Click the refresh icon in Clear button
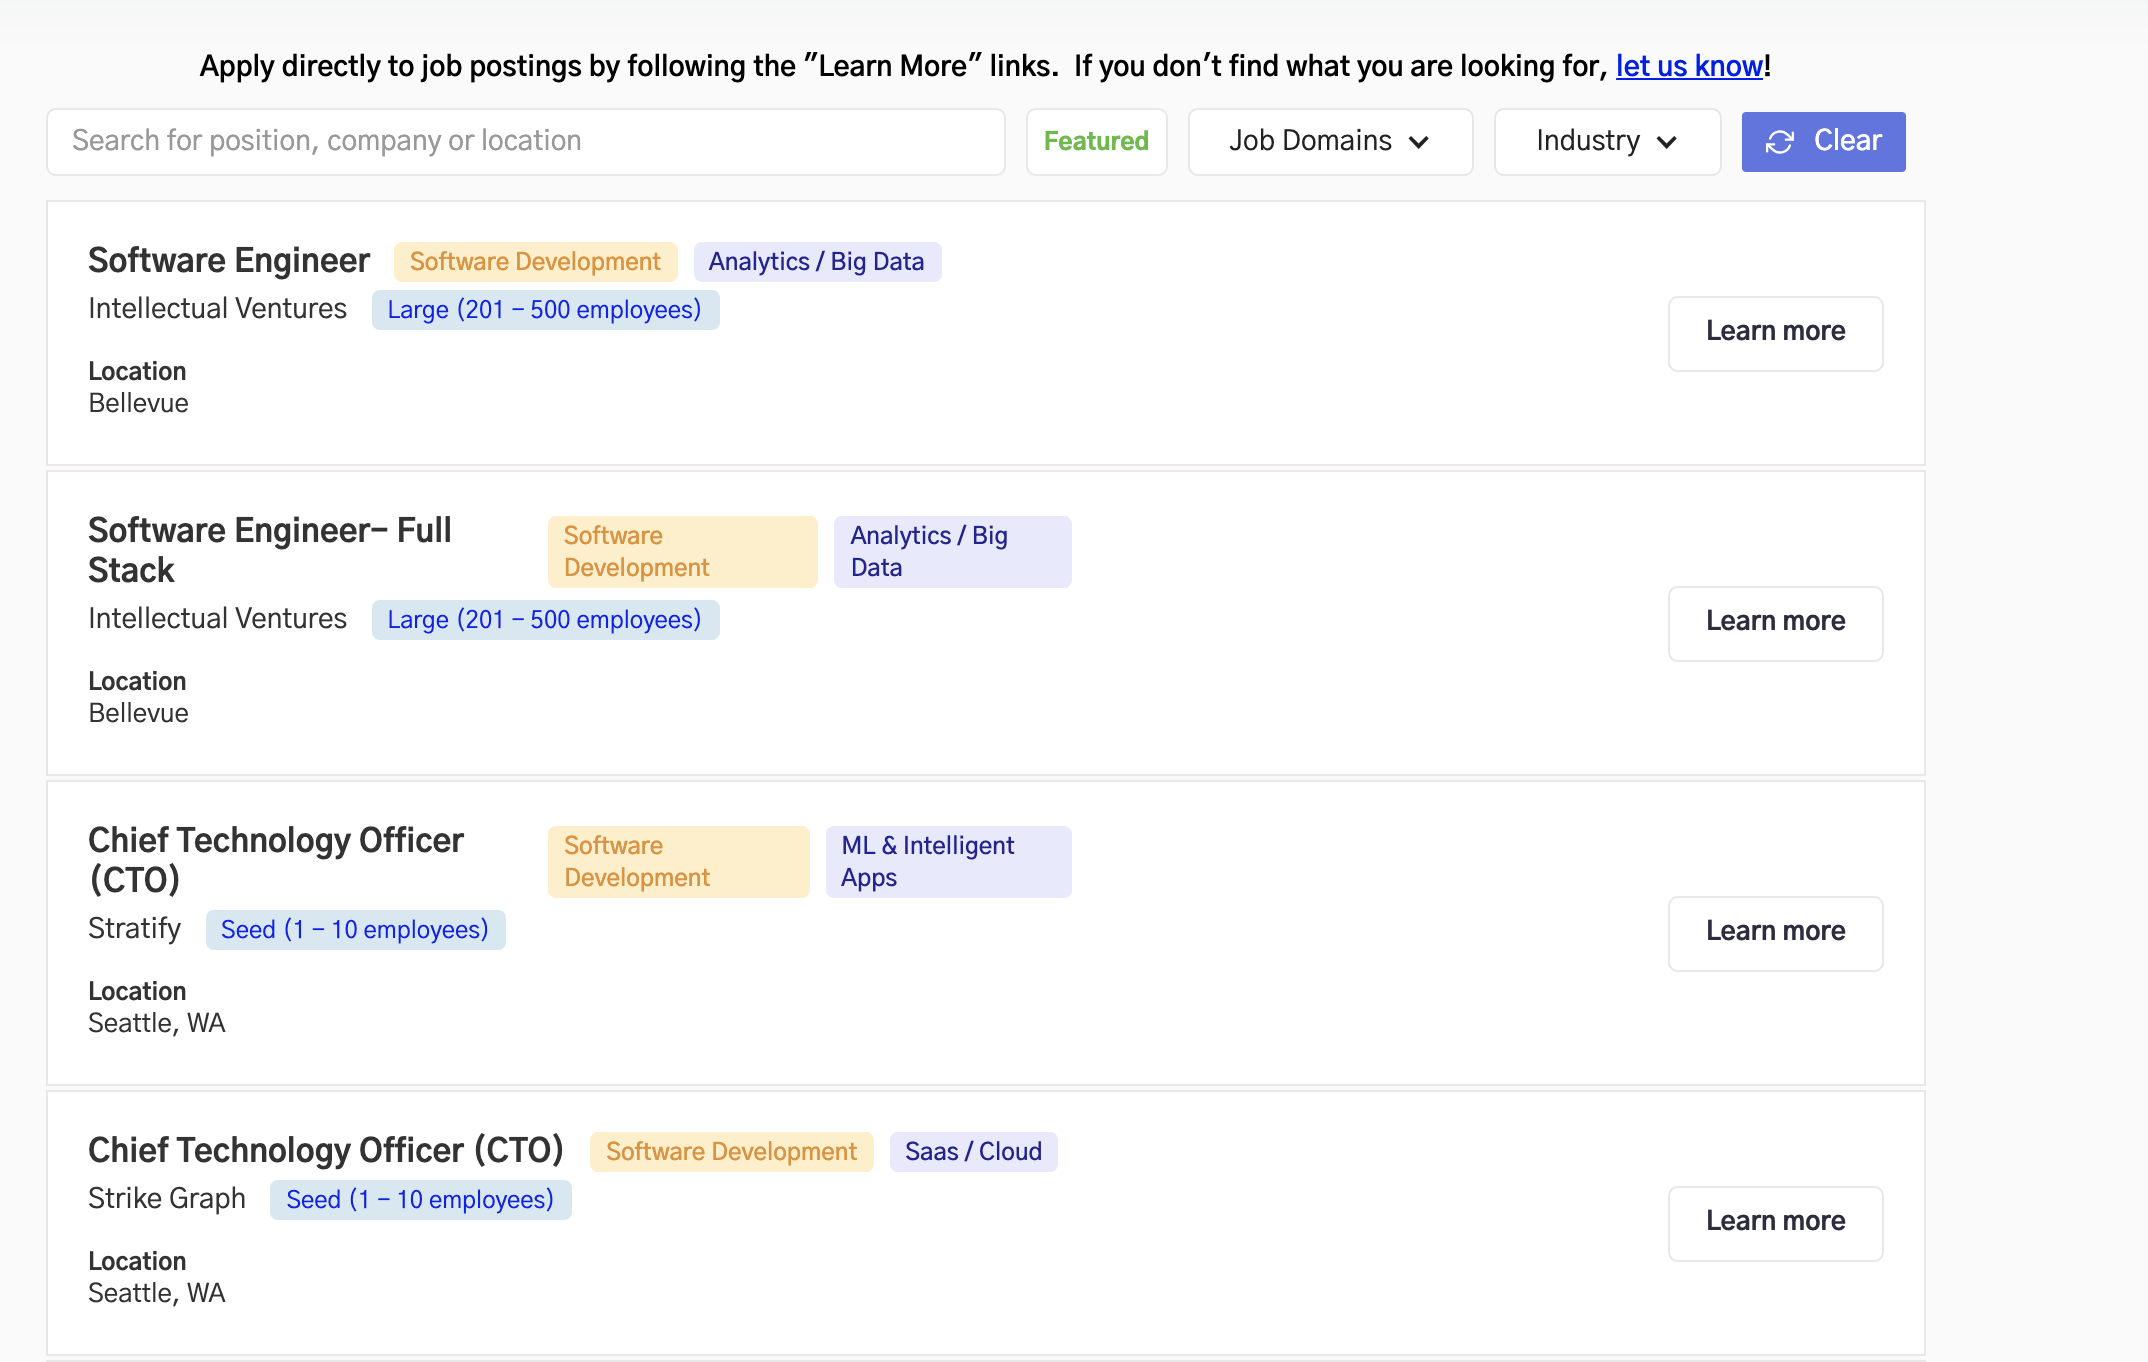The image size is (2148, 1362). pos(1779,142)
